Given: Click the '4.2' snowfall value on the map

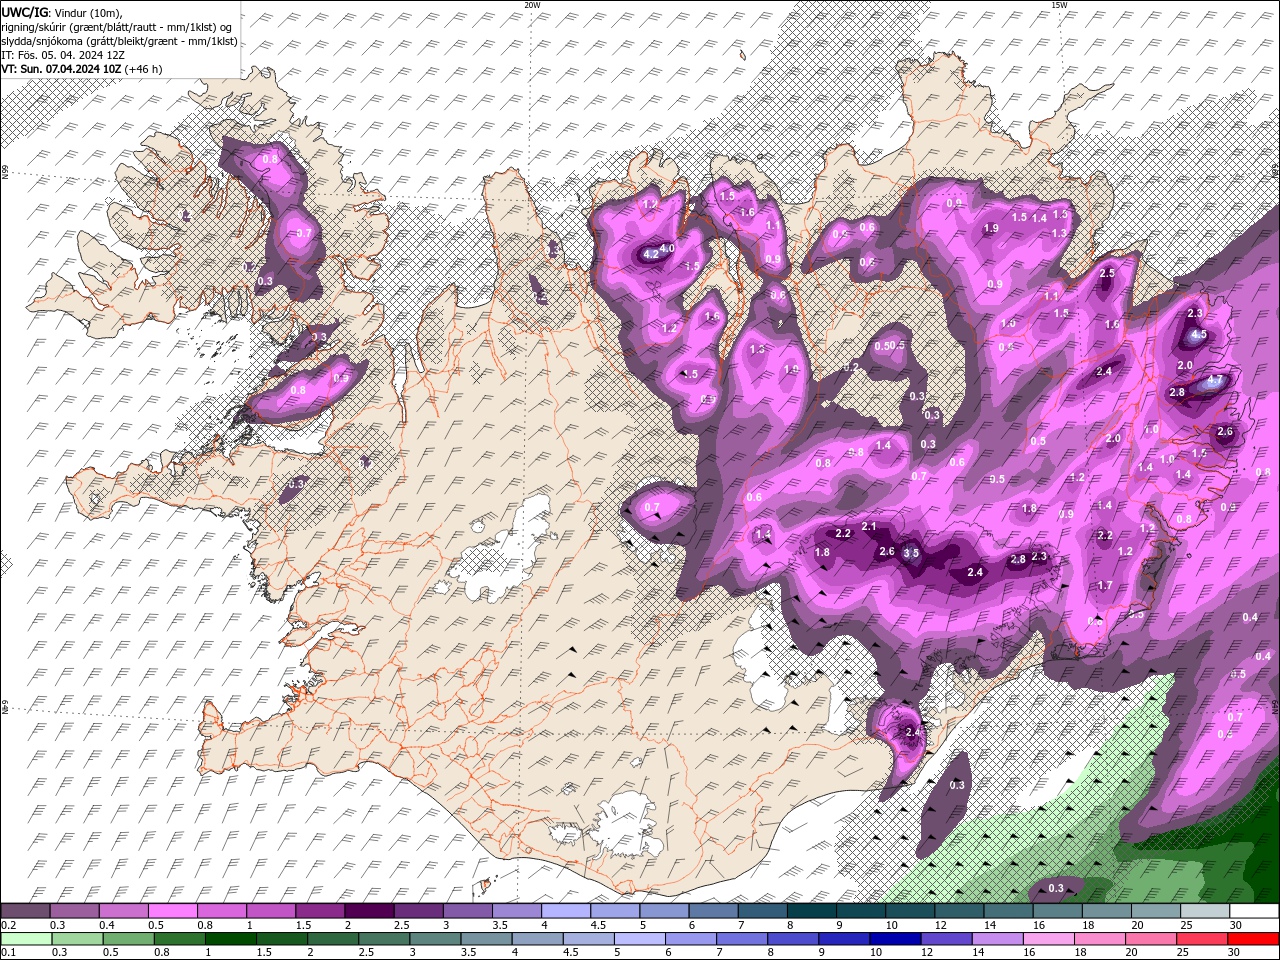Looking at the screenshot, I should pyautogui.click(x=650, y=255).
